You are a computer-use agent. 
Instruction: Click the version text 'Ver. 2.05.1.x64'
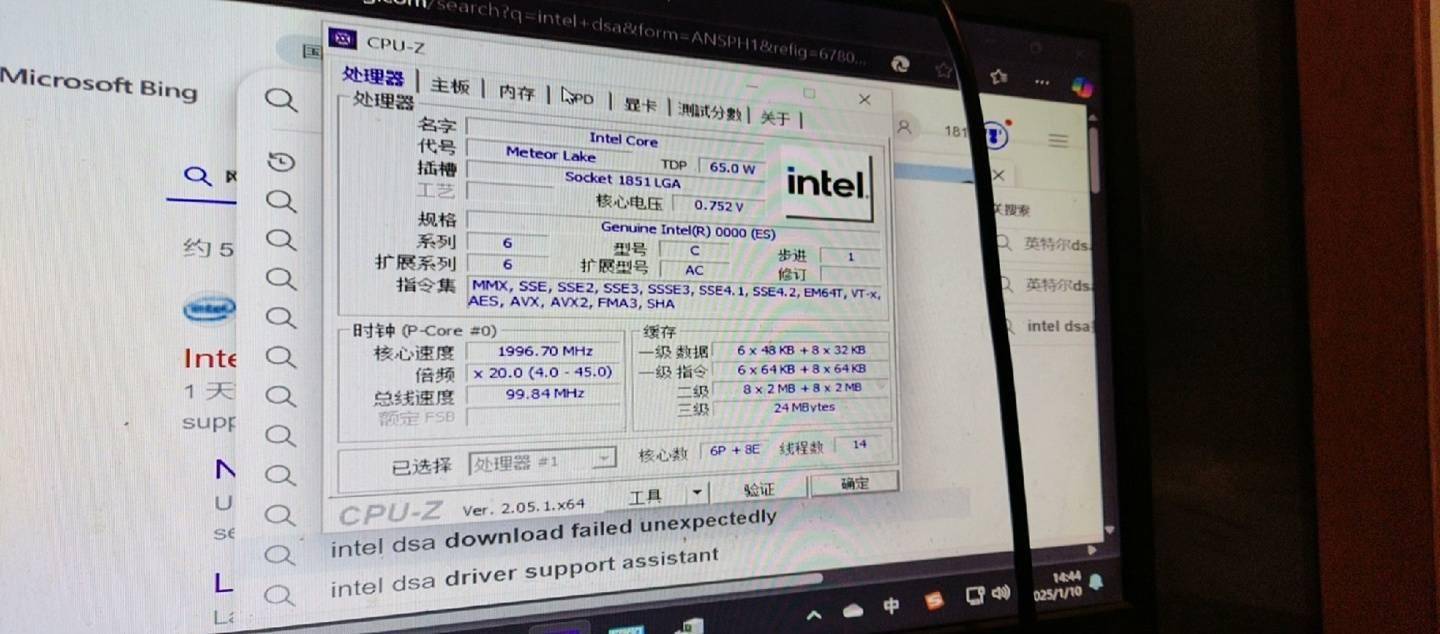click(x=523, y=507)
